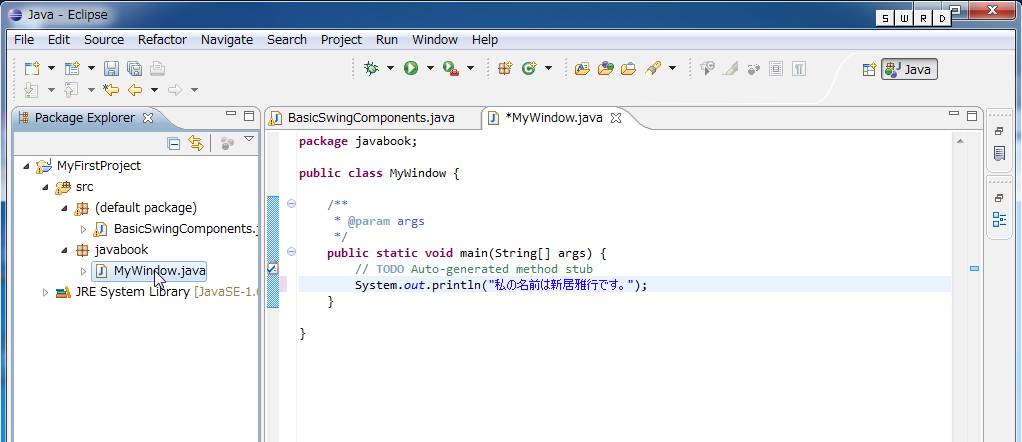Click the Debug bug icon
Image resolution: width=1022 pixels, height=442 pixels.
coord(372,69)
